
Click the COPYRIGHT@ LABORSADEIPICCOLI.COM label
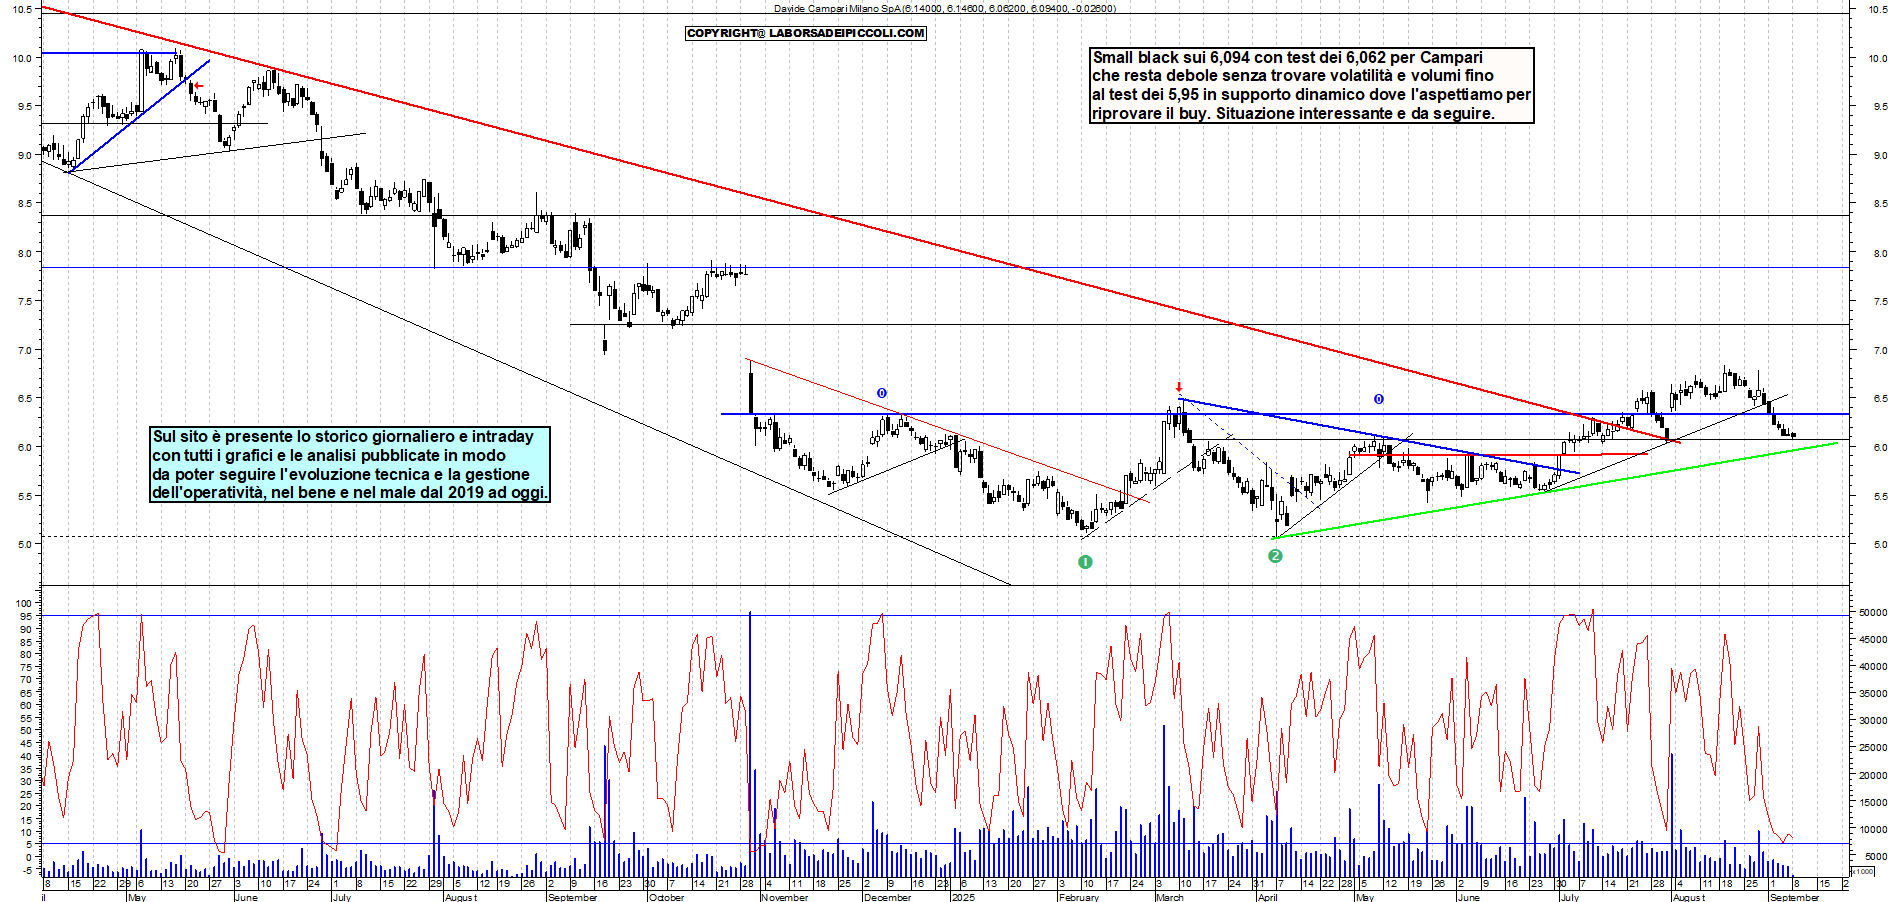[x=806, y=33]
